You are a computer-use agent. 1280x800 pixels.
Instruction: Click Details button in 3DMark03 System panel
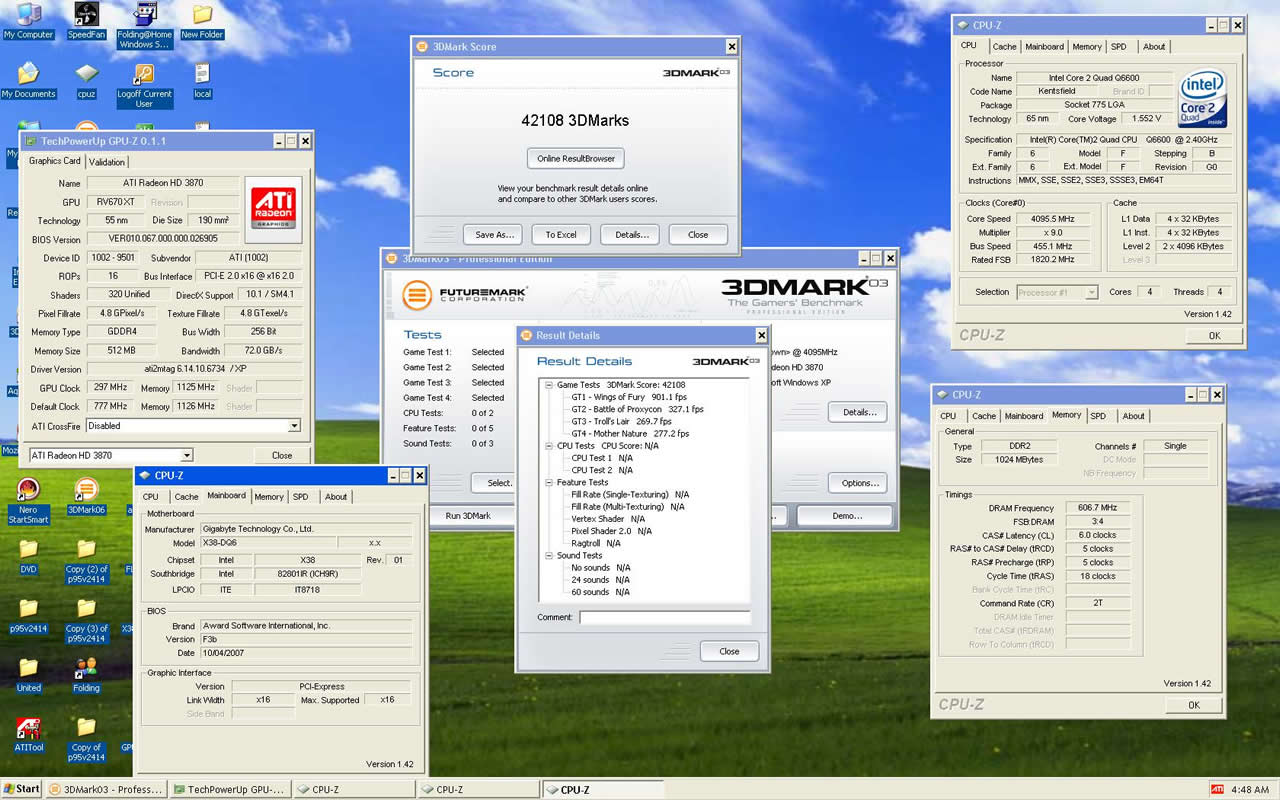(x=857, y=412)
